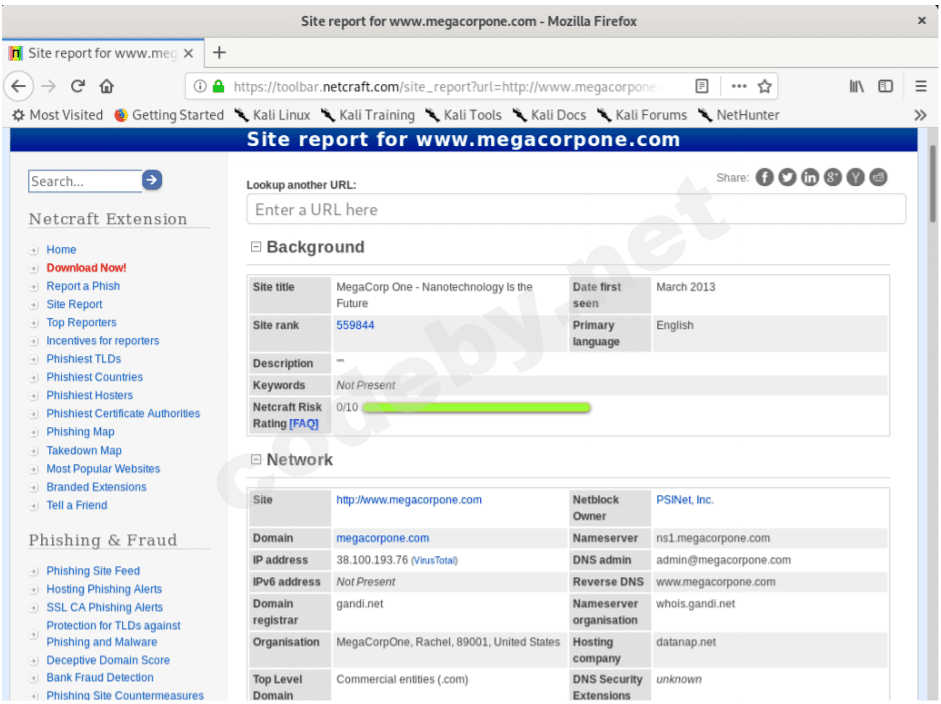The height and width of the screenshot is (704, 941).
Task: Go back with the browser Back arrow
Action: 19,86
